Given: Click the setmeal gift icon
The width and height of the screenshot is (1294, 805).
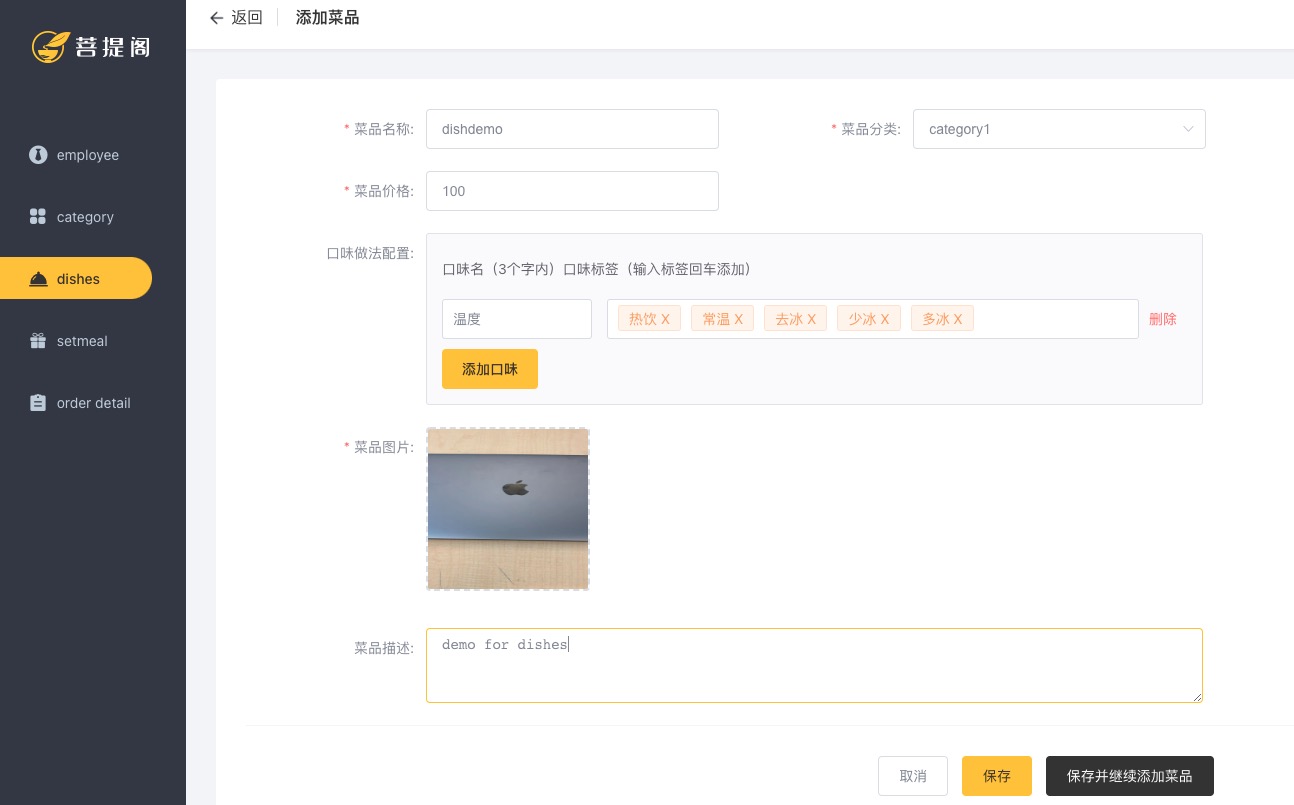Looking at the screenshot, I should pos(38,341).
